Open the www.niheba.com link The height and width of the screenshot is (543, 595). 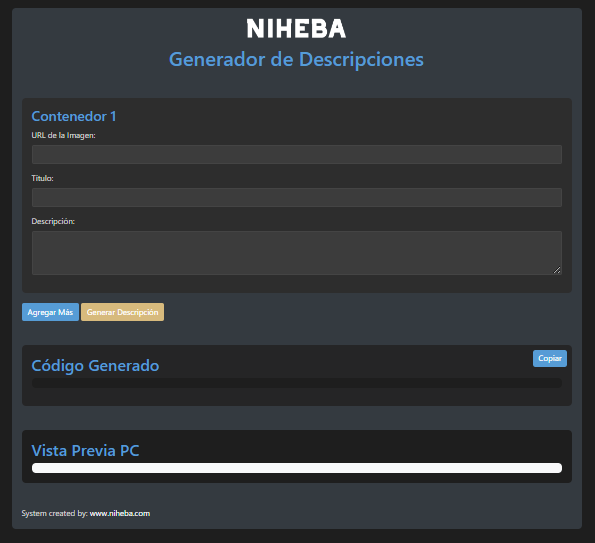point(120,513)
